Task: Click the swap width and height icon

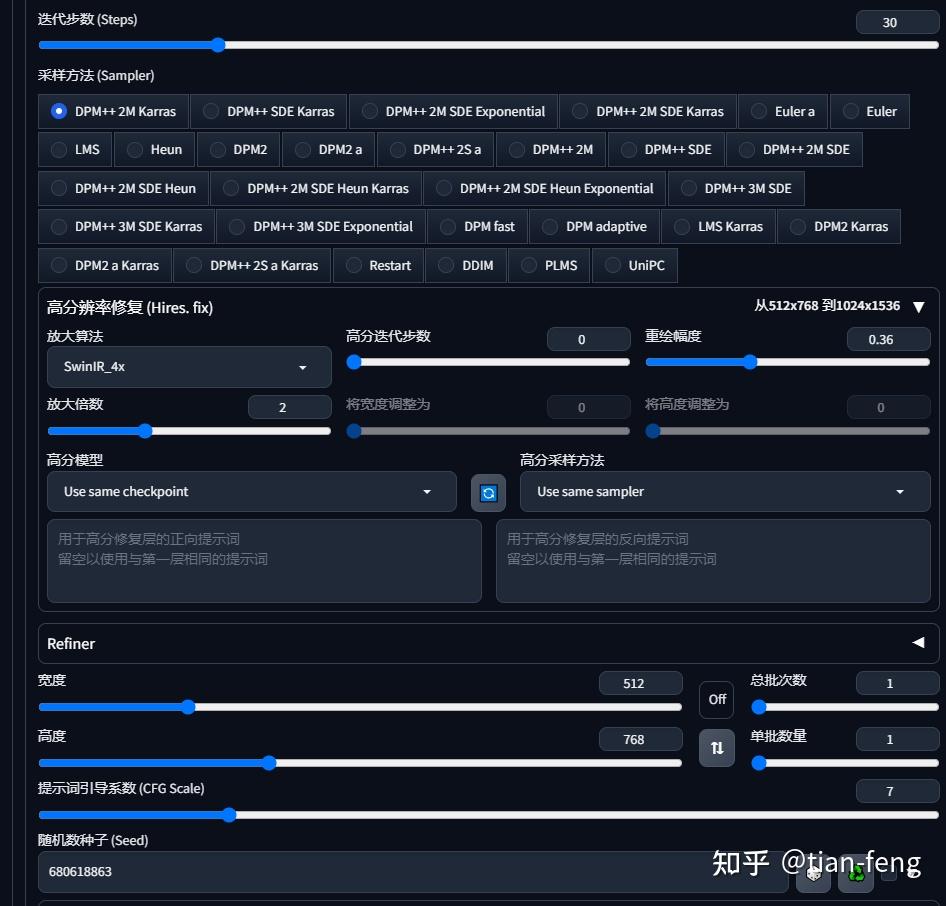Action: point(716,747)
